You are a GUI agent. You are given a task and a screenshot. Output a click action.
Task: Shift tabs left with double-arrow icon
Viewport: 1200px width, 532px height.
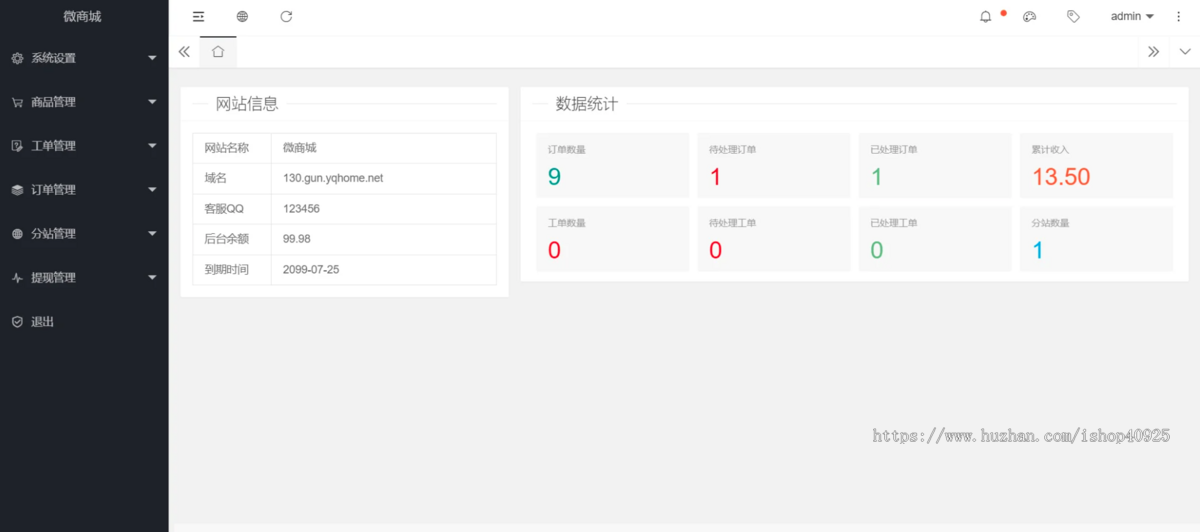(184, 52)
